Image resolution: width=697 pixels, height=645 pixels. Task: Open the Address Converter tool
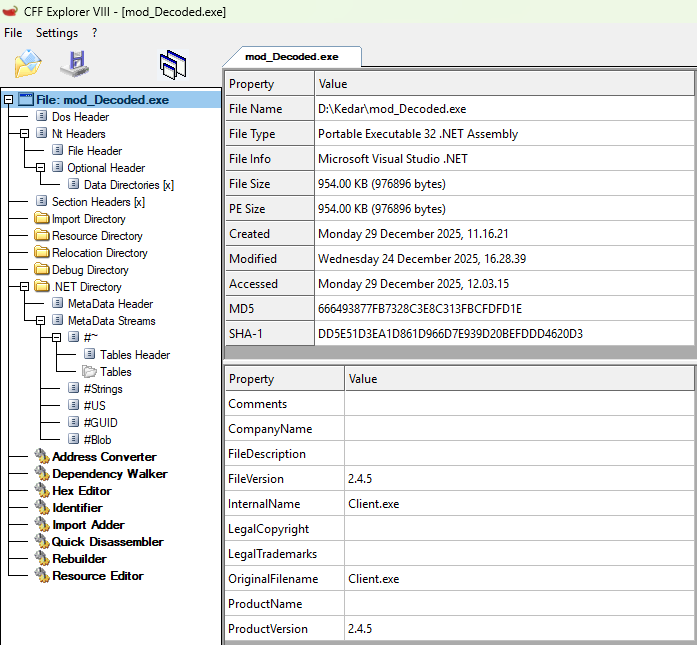104,457
